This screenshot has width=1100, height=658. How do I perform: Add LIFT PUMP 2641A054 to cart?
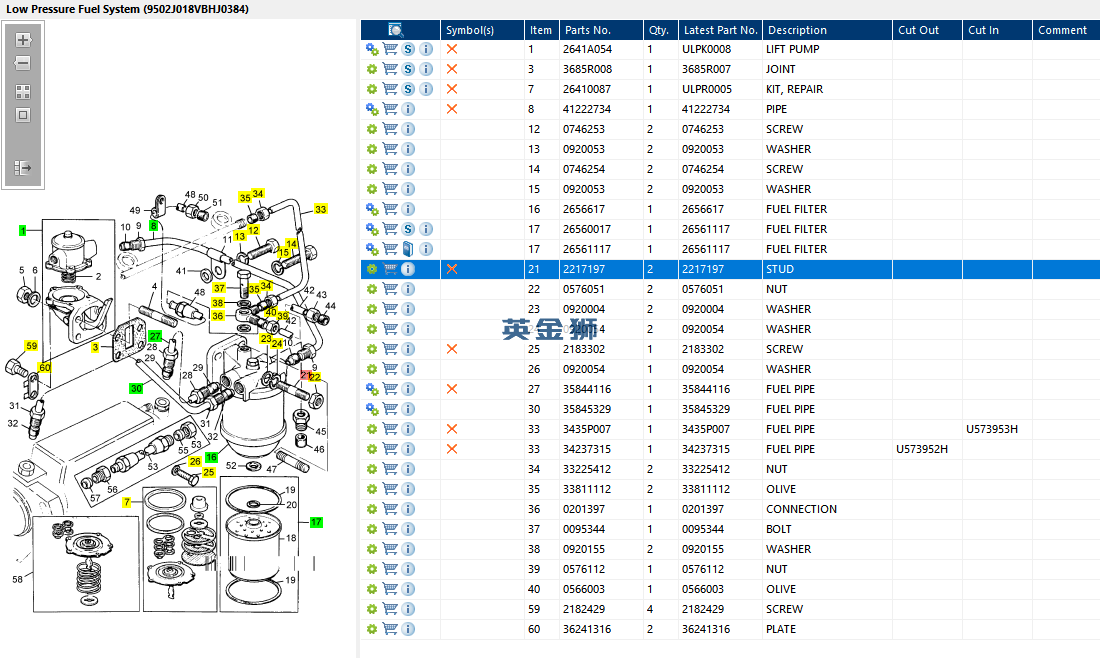pos(390,49)
